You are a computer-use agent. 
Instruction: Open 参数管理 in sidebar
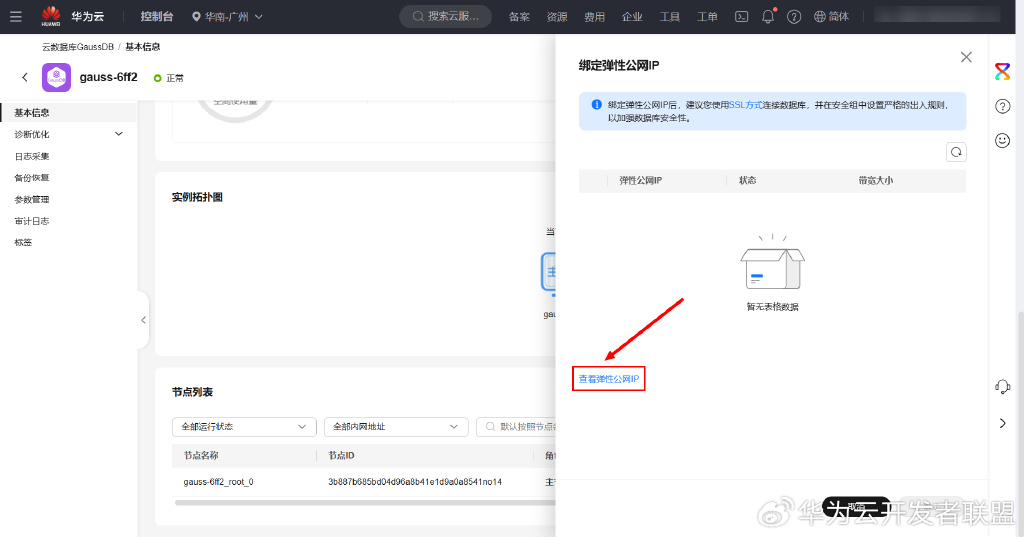point(32,199)
